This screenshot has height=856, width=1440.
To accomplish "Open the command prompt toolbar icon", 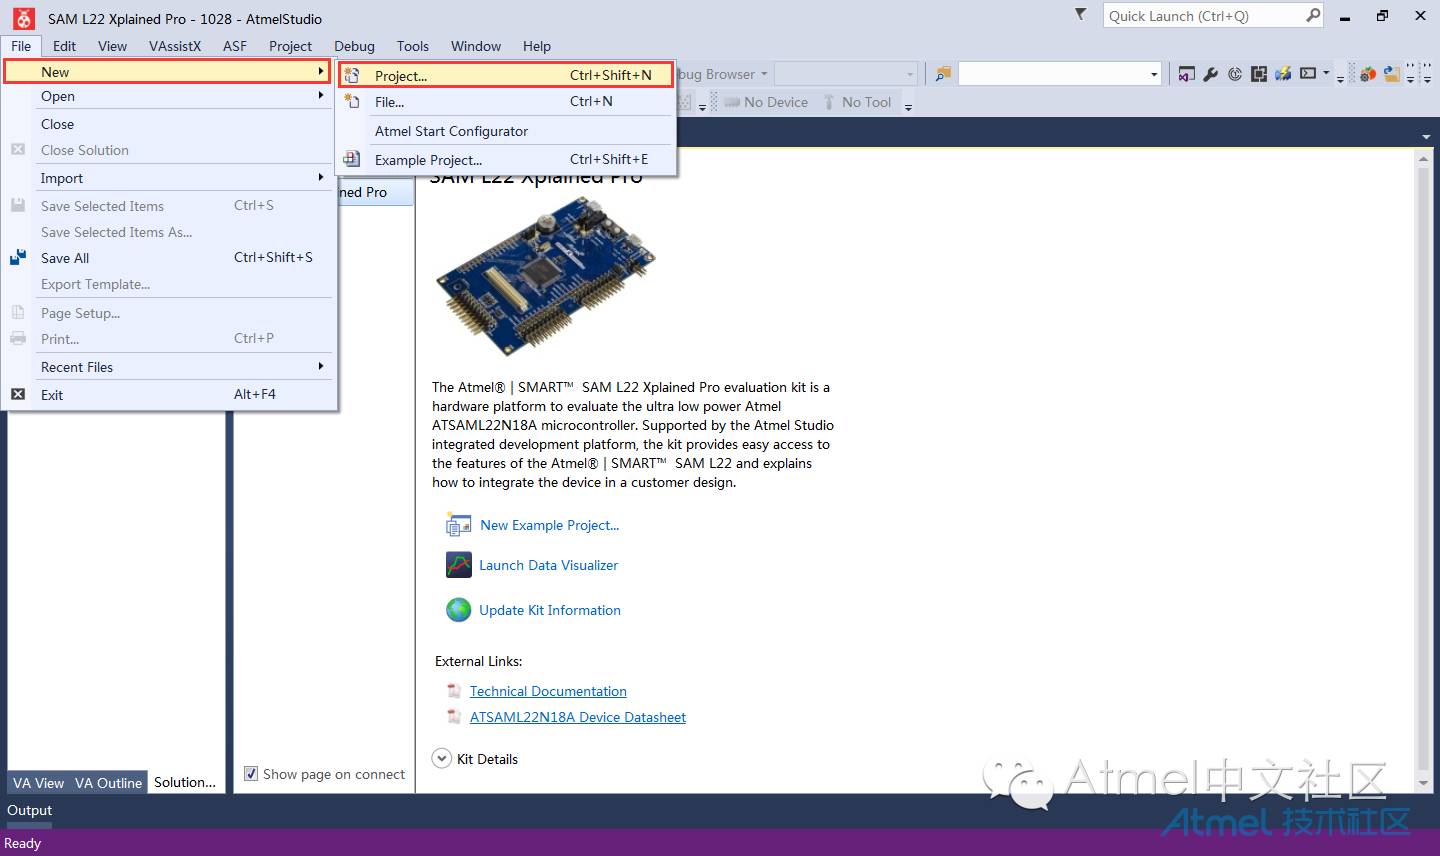I will click(x=1308, y=74).
